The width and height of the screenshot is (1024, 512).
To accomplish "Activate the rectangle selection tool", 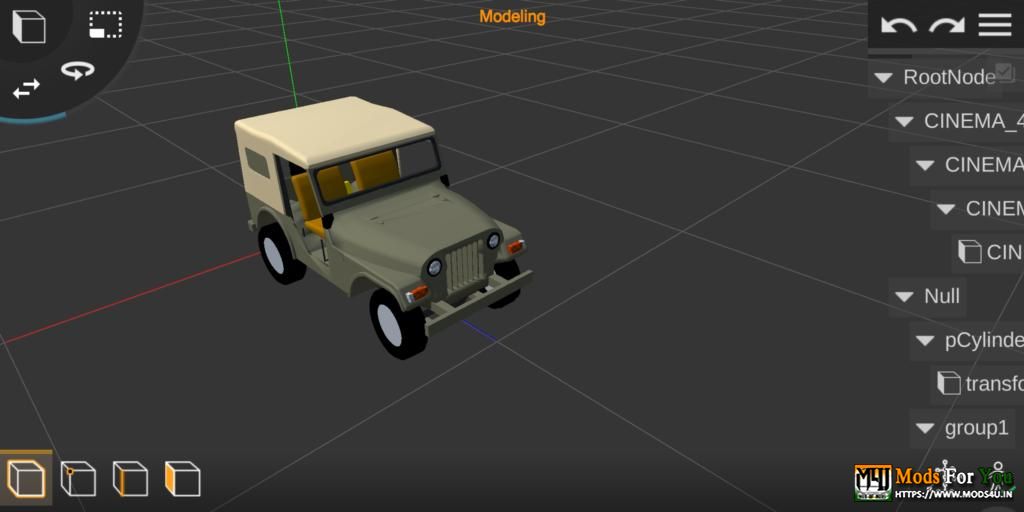I will click(106, 24).
